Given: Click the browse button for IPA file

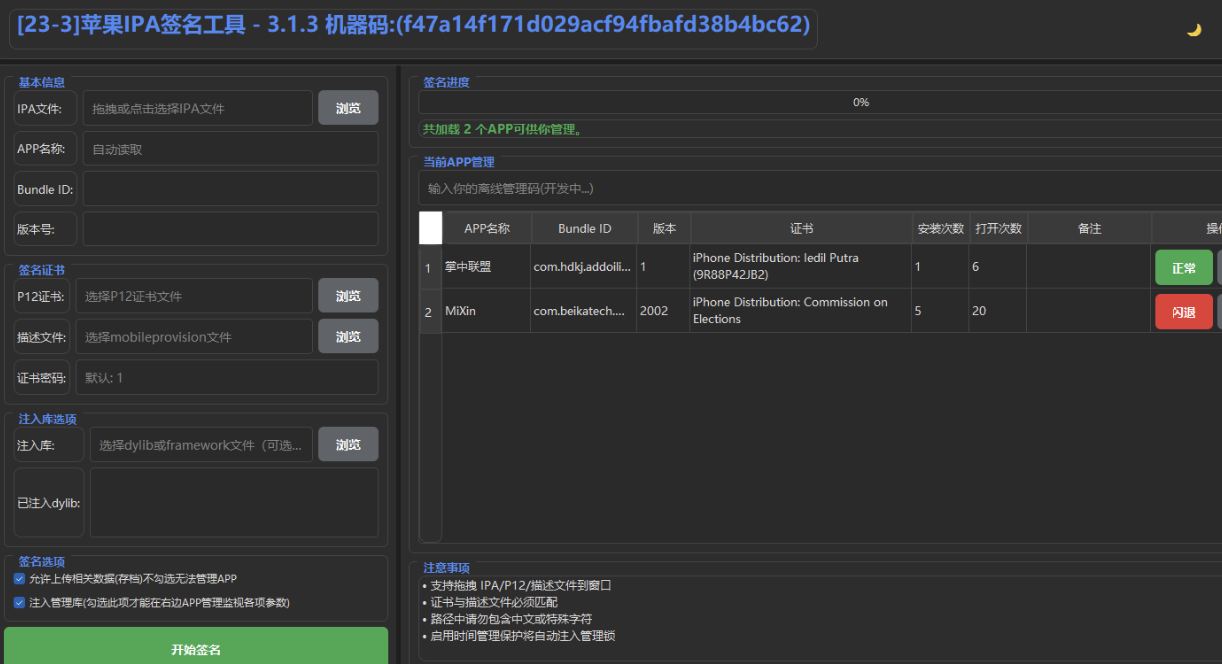Looking at the screenshot, I should (x=348, y=108).
